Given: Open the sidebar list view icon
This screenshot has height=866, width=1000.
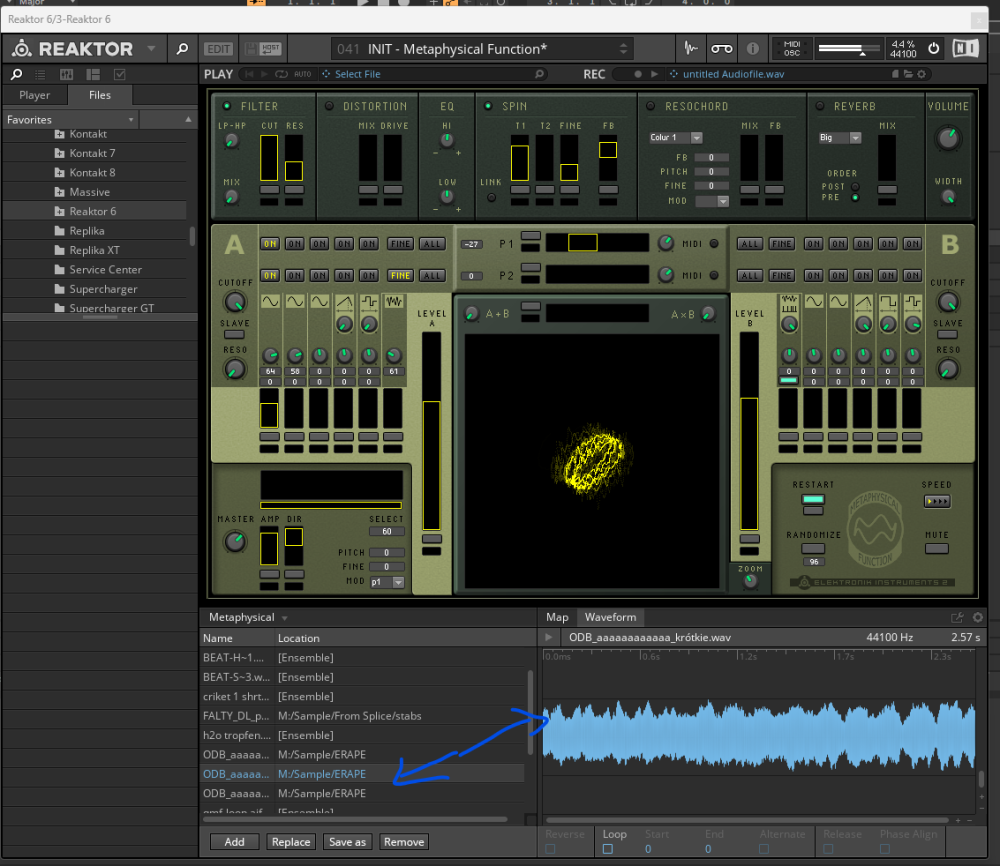Looking at the screenshot, I should (40, 75).
